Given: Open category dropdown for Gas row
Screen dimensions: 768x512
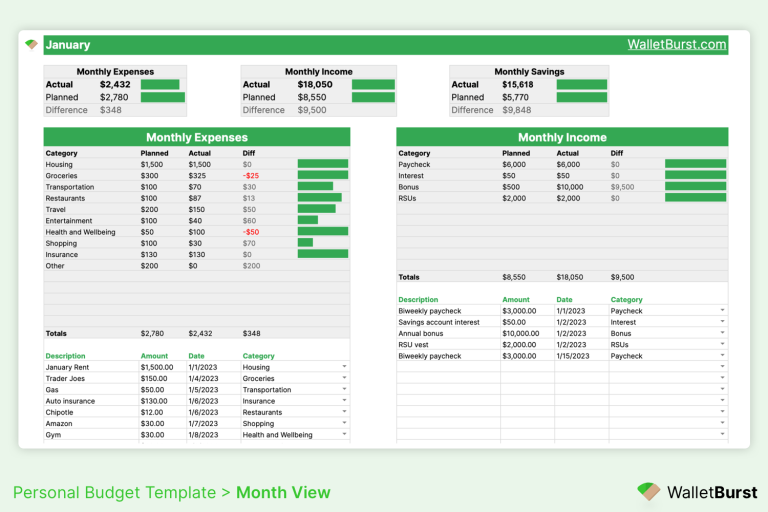Looking at the screenshot, I should pos(344,389).
